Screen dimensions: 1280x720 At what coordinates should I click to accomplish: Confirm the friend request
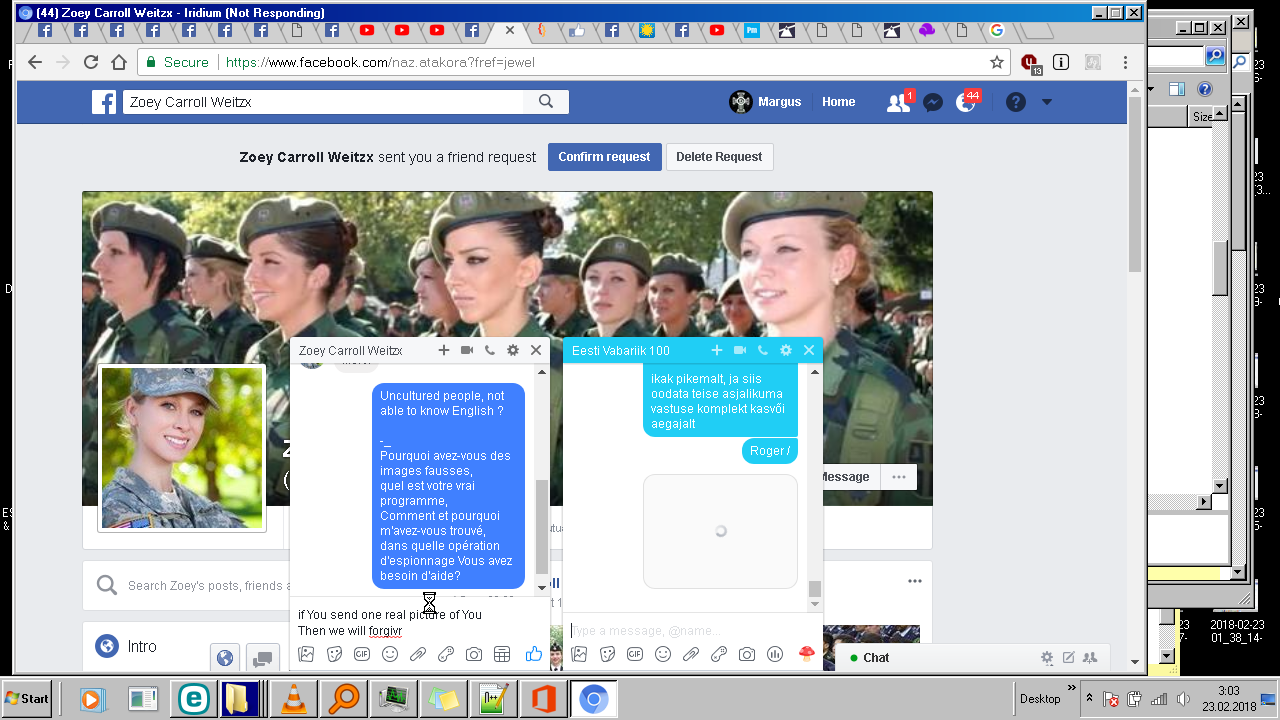[604, 157]
